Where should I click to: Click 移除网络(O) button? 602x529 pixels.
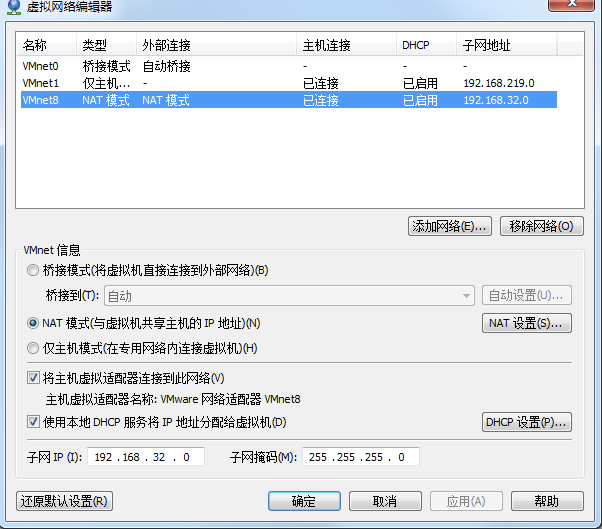[542, 226]
